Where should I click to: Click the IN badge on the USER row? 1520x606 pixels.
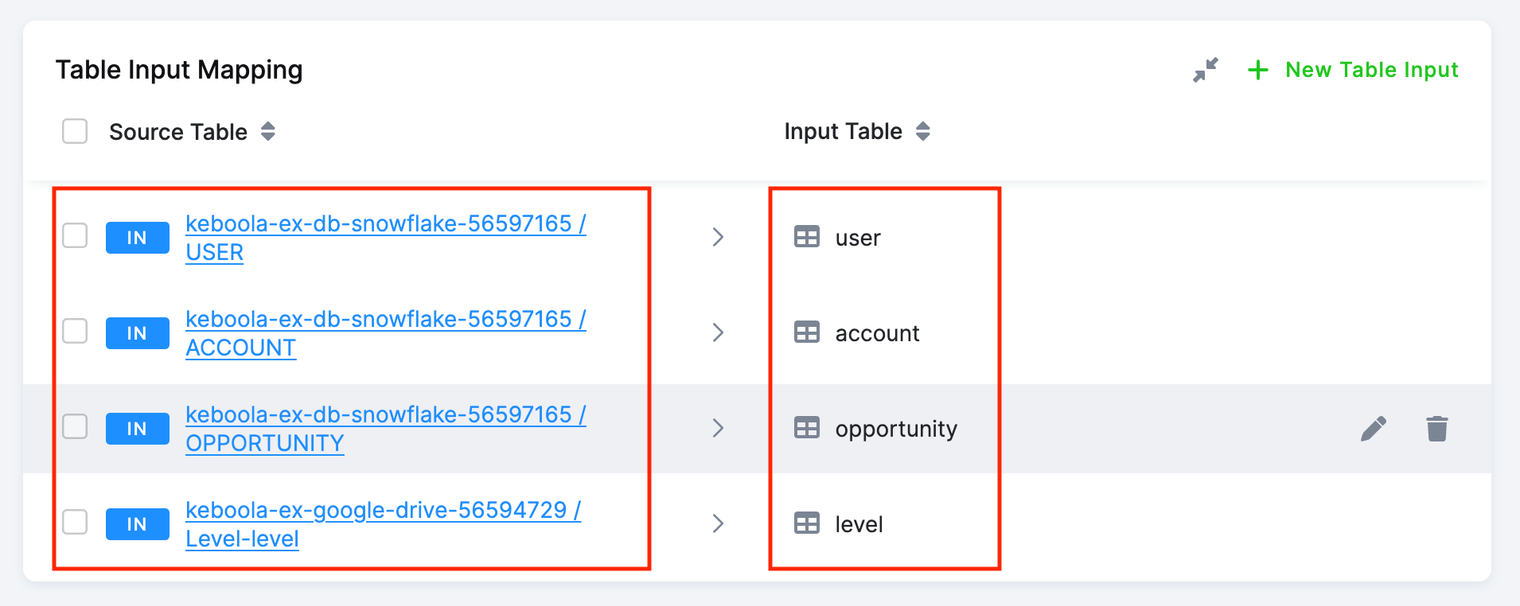[138, 238]
